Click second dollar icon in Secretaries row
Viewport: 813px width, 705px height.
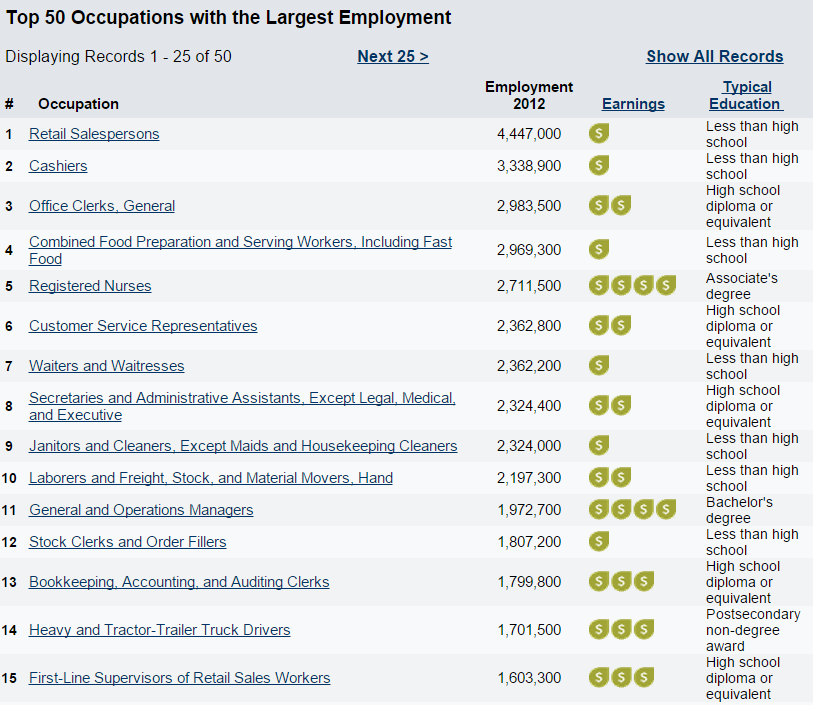pos(621,405)
